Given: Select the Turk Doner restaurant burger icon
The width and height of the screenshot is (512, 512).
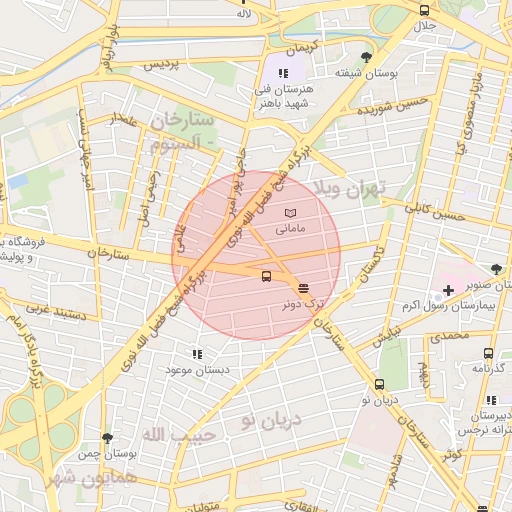Looking at the screenshot, I should coord(303,289).
